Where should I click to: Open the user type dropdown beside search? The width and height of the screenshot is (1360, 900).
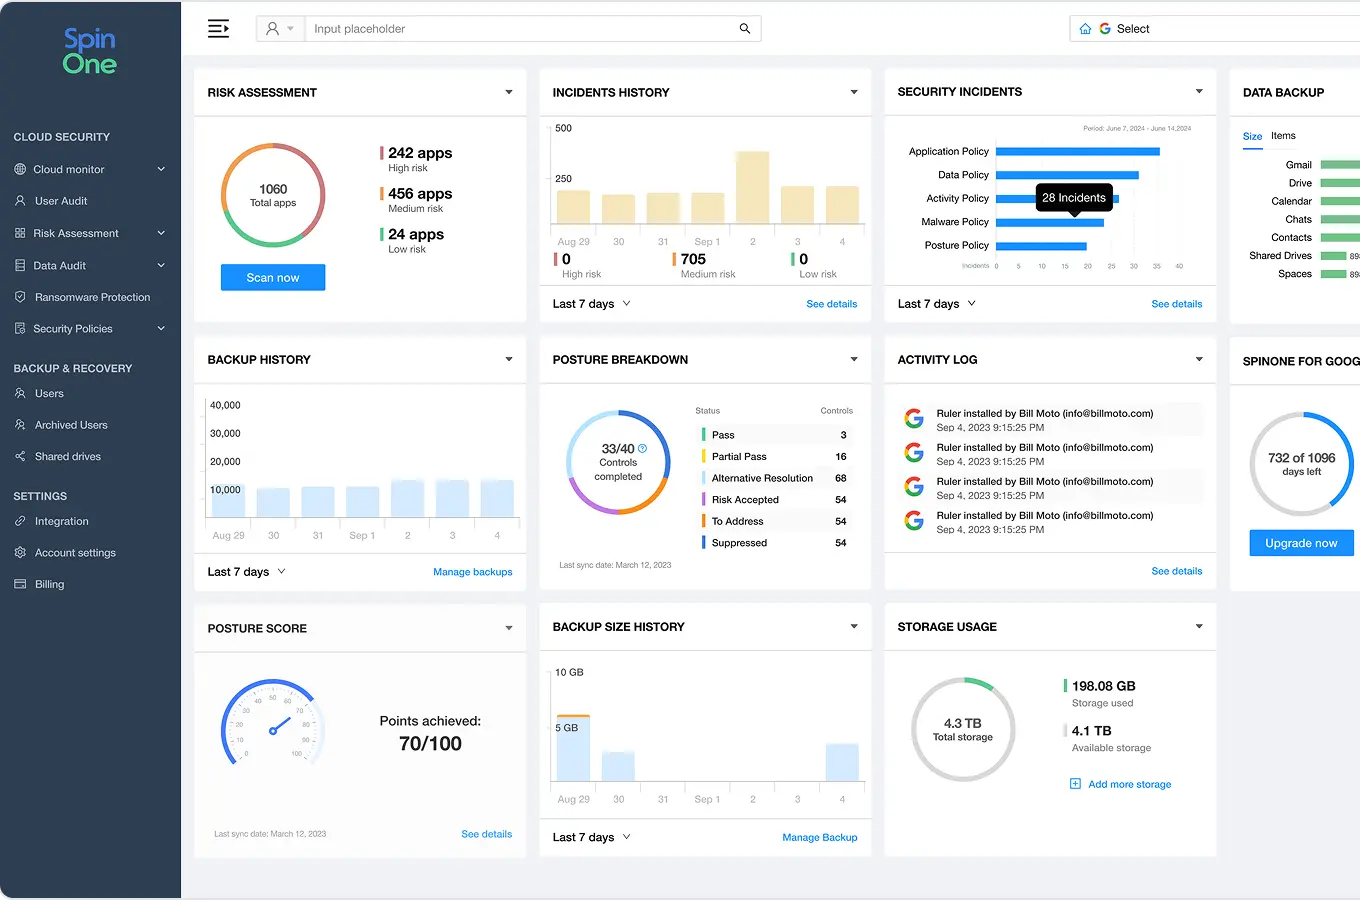[x=280, y=29]
